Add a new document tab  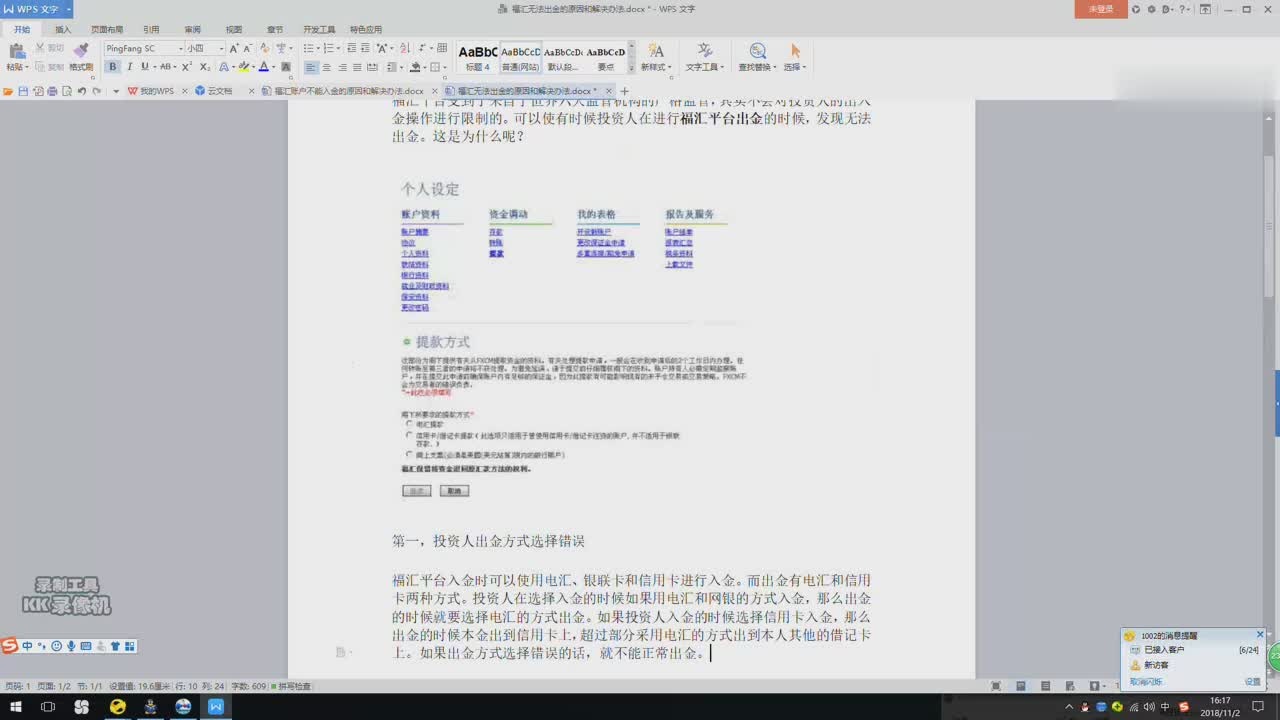point(626,91)
